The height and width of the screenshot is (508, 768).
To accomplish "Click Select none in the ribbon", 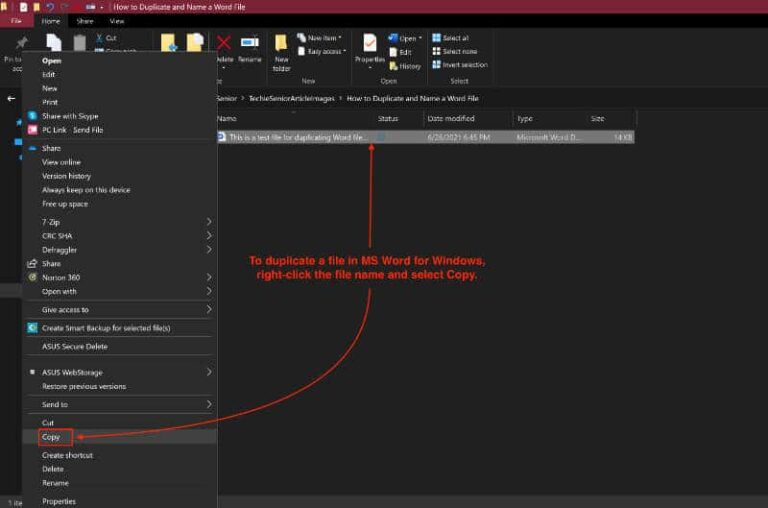I will [455, 52].
